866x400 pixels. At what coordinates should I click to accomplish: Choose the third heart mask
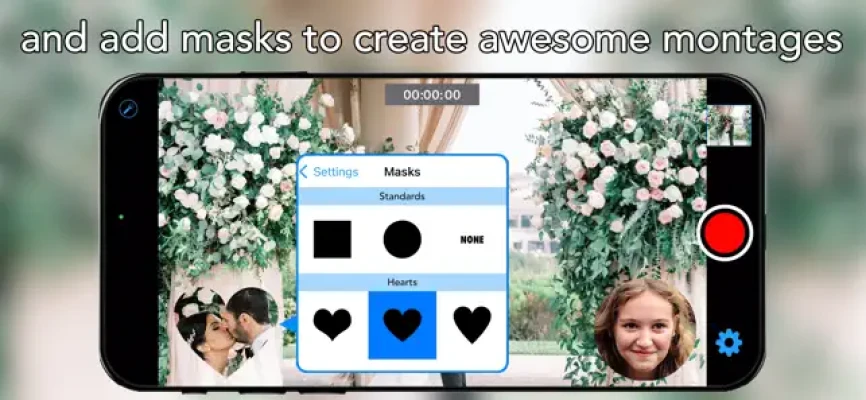click(x=472, y=324)
